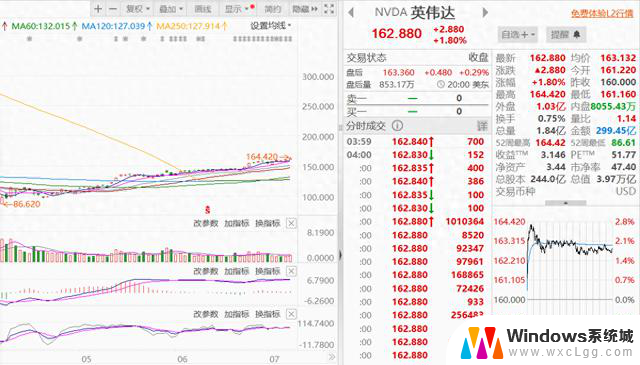
Task: Go to the previous stock arrow
Action: (351, 13)
